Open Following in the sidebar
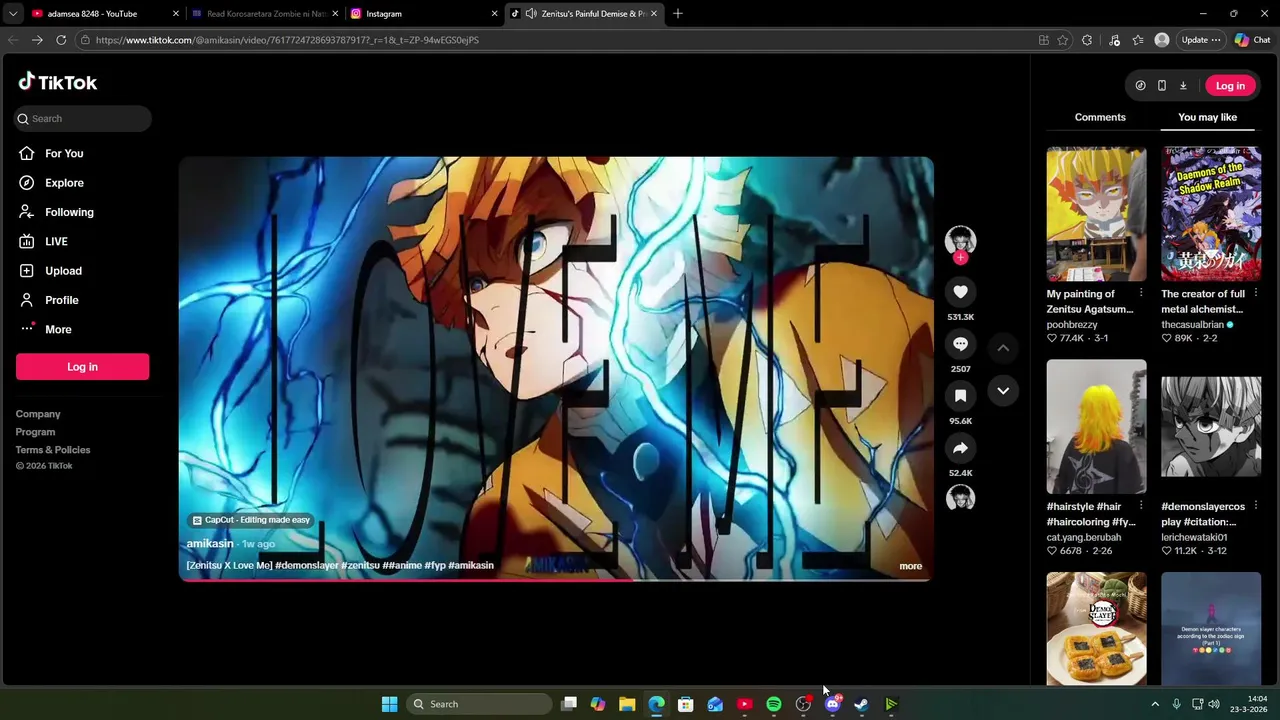The image size is (1280, 720). [x=69, y=212]
